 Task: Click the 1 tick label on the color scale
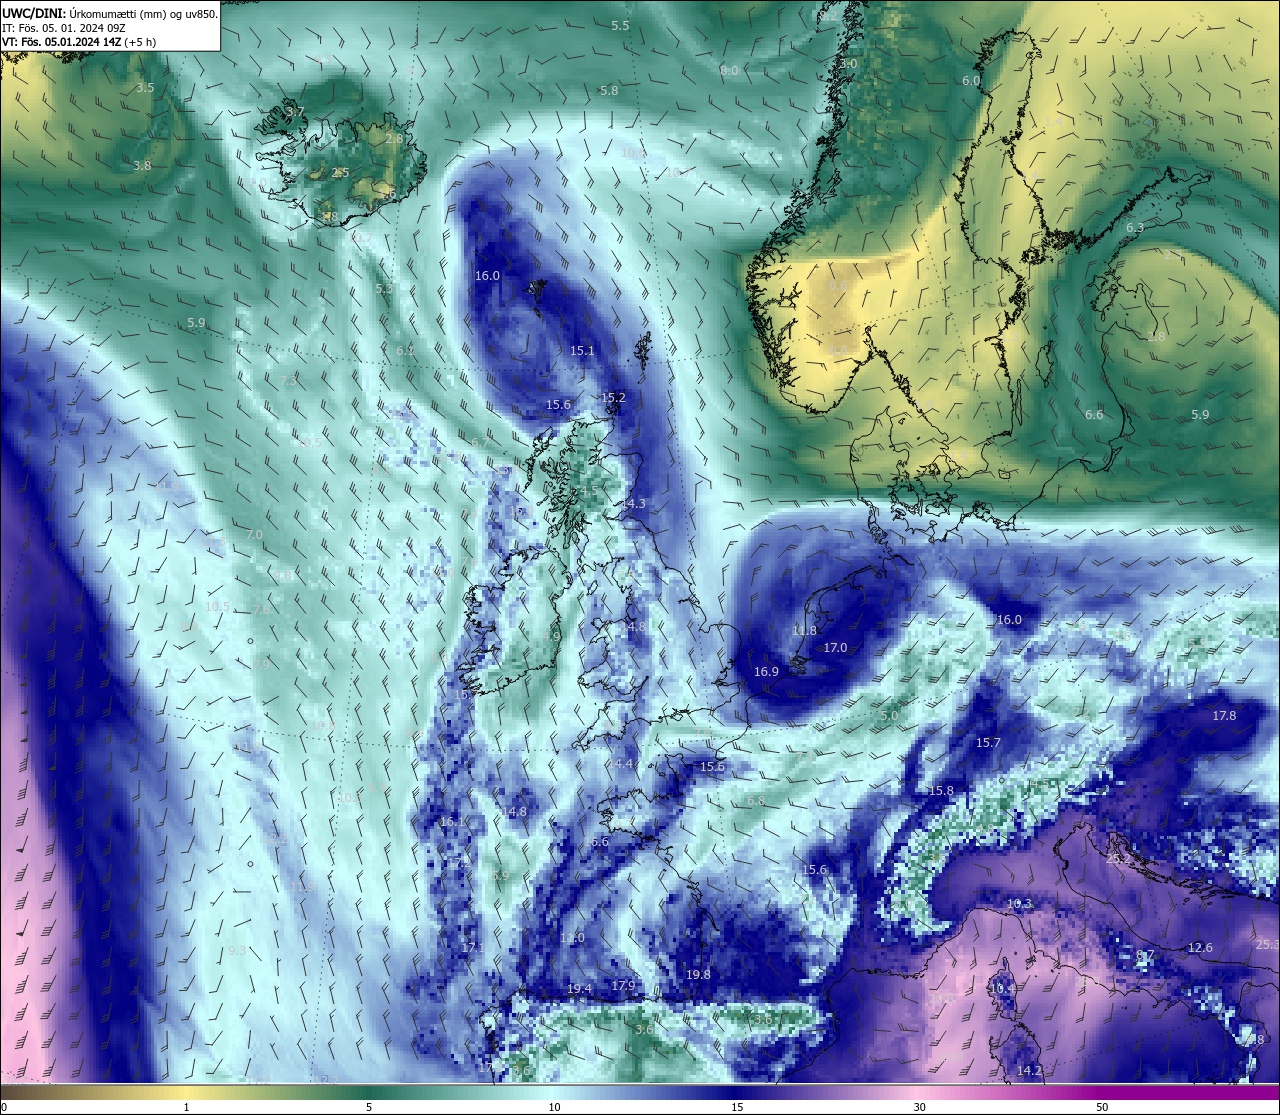click(x=187, y=1107)
